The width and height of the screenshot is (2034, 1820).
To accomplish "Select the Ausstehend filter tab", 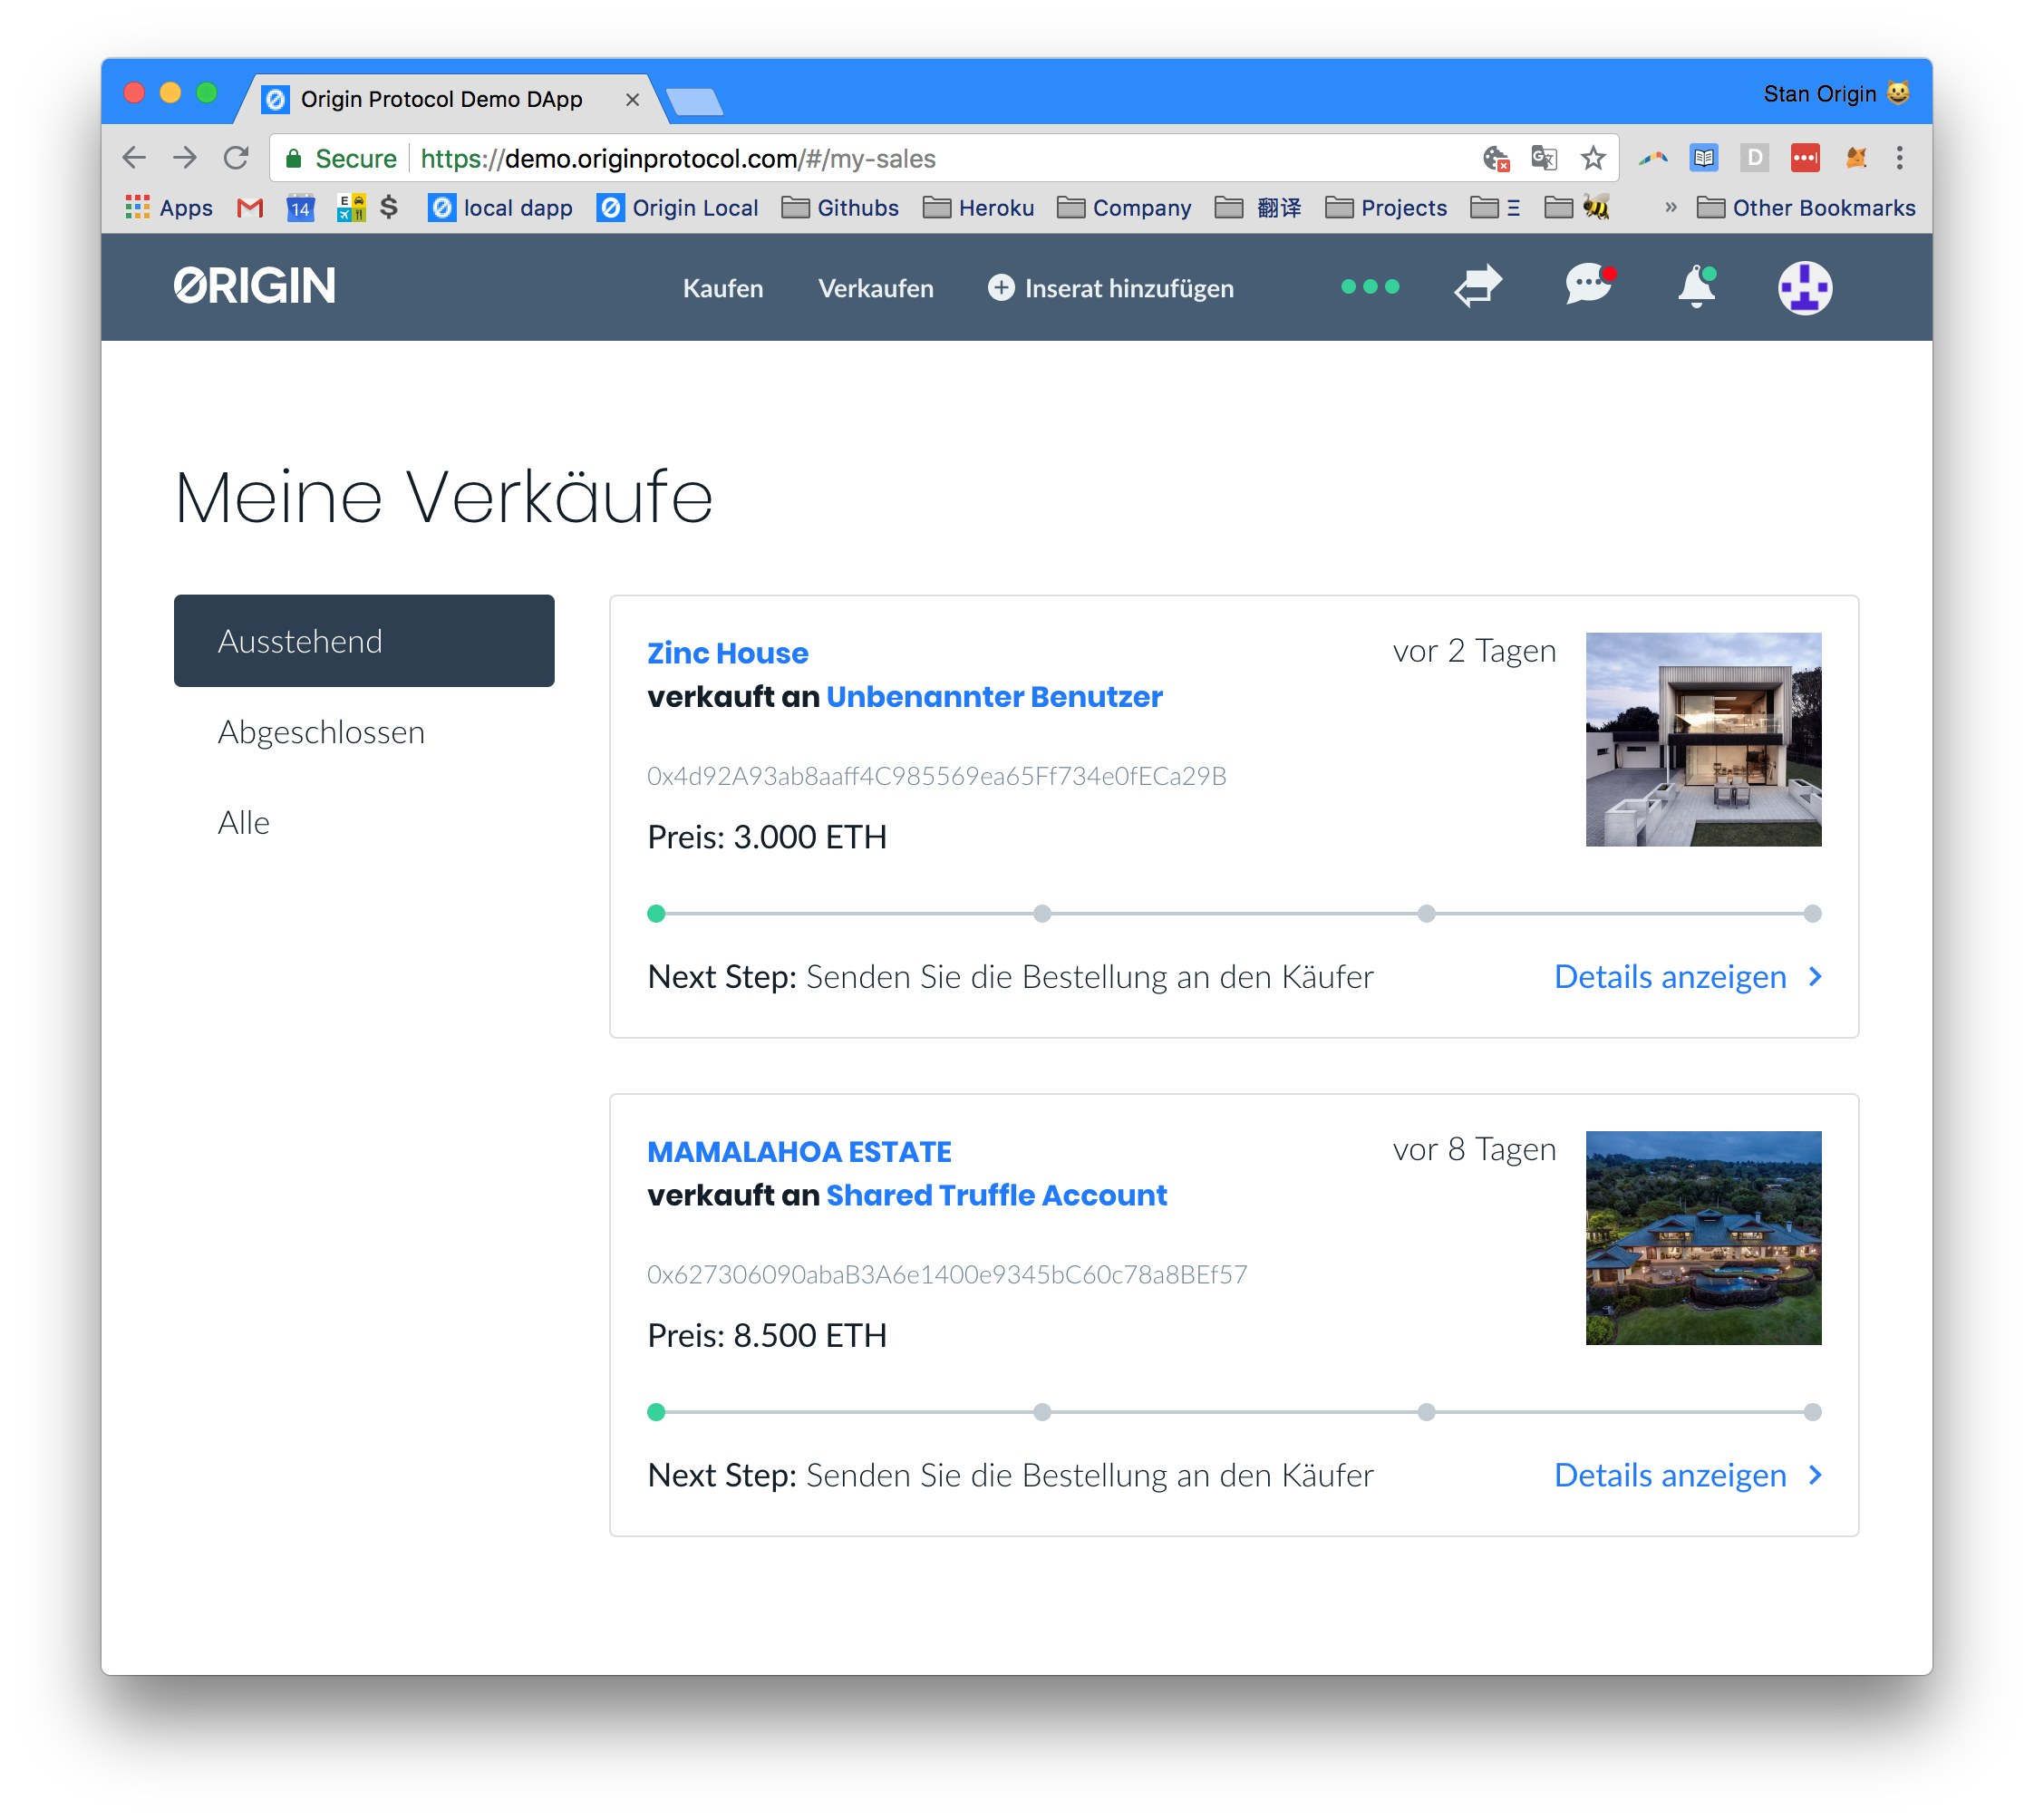I will coord(364,641).
